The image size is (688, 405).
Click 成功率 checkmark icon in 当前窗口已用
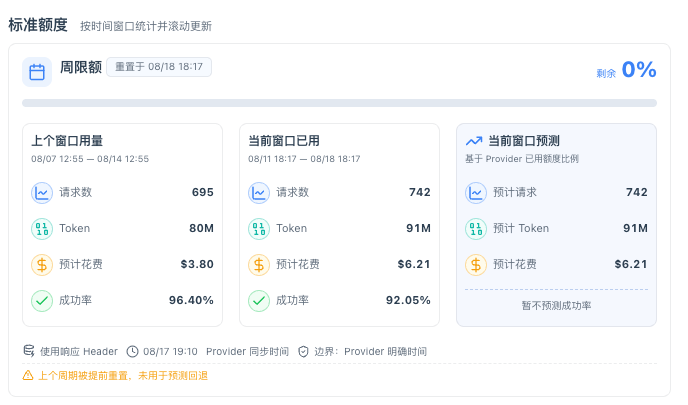pos(259,301)
